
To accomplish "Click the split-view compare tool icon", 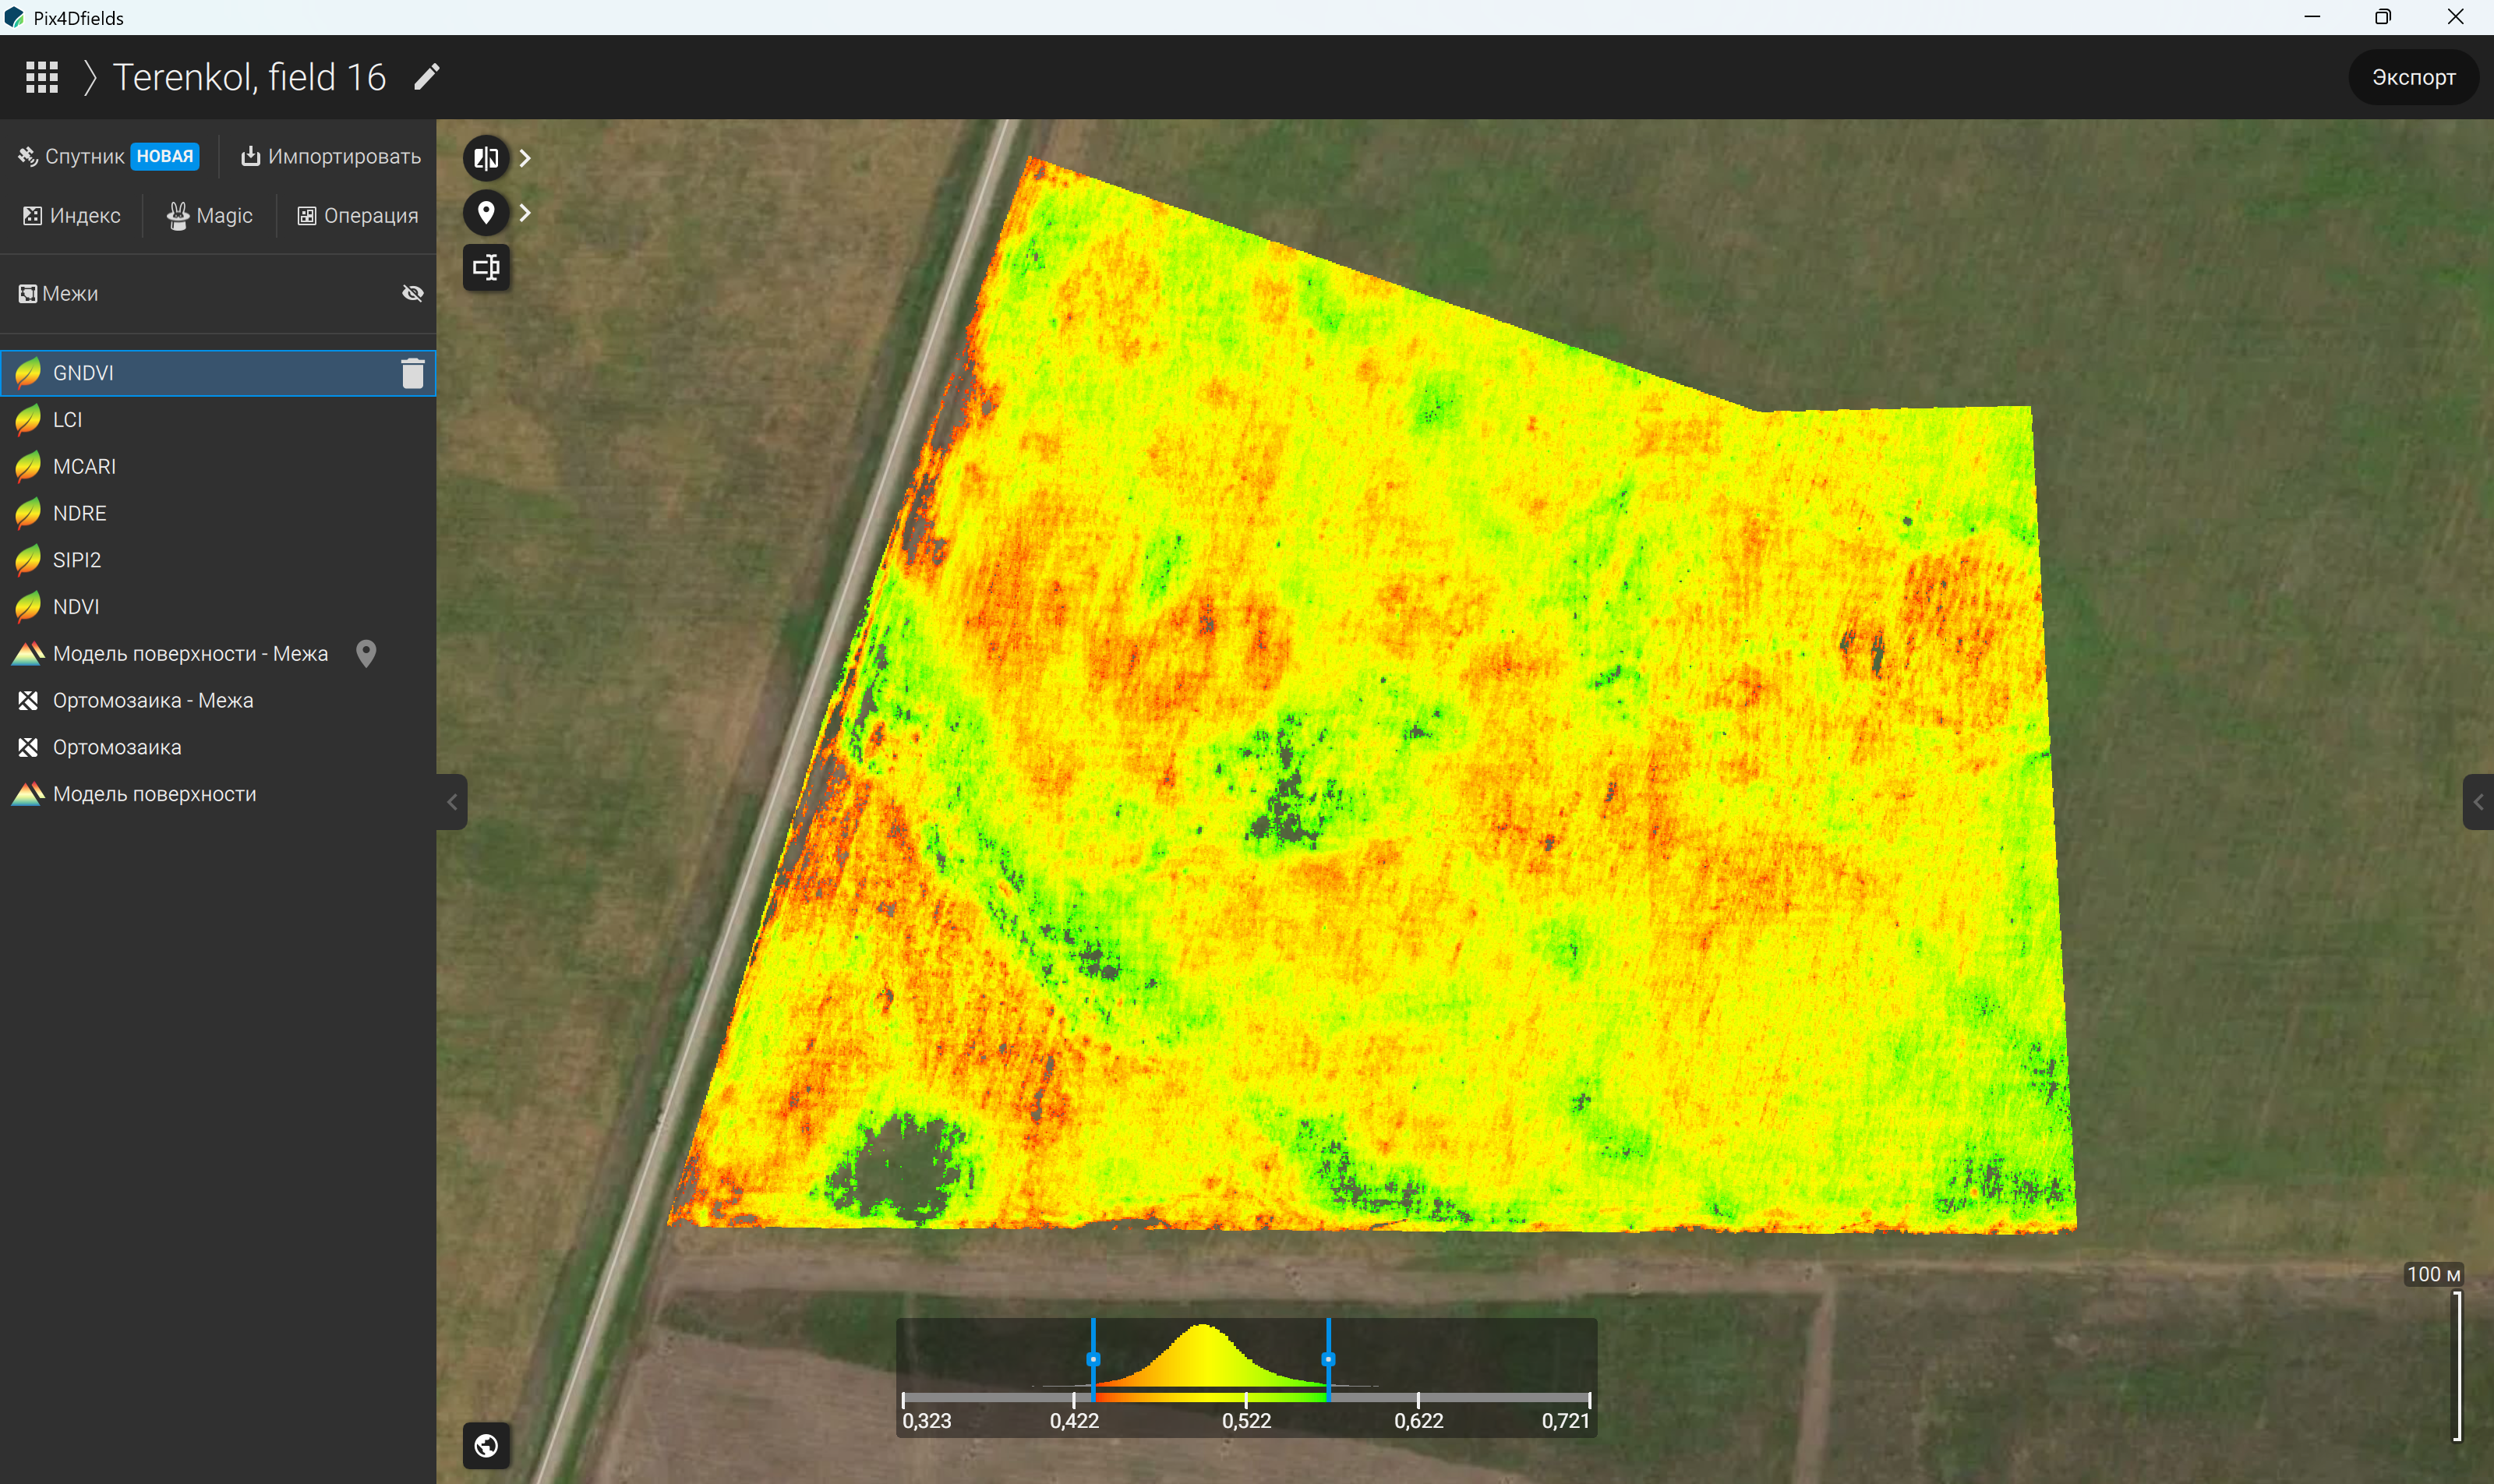I will point(486,158).
